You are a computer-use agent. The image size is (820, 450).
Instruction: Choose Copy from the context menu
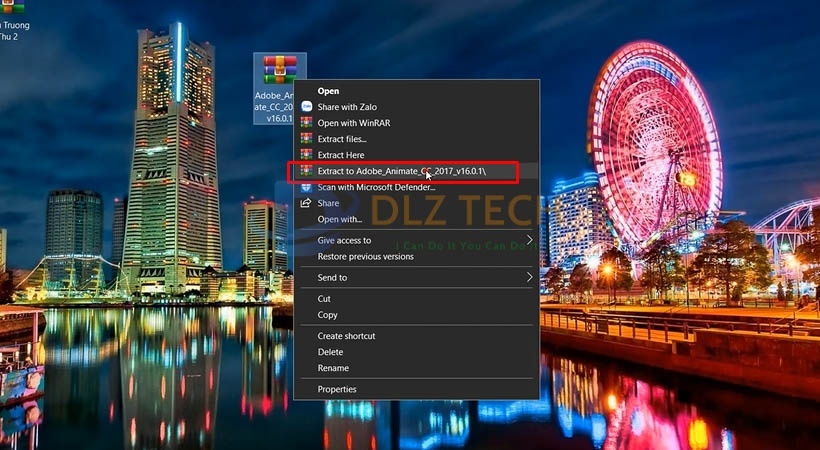(x=327, y=315)
